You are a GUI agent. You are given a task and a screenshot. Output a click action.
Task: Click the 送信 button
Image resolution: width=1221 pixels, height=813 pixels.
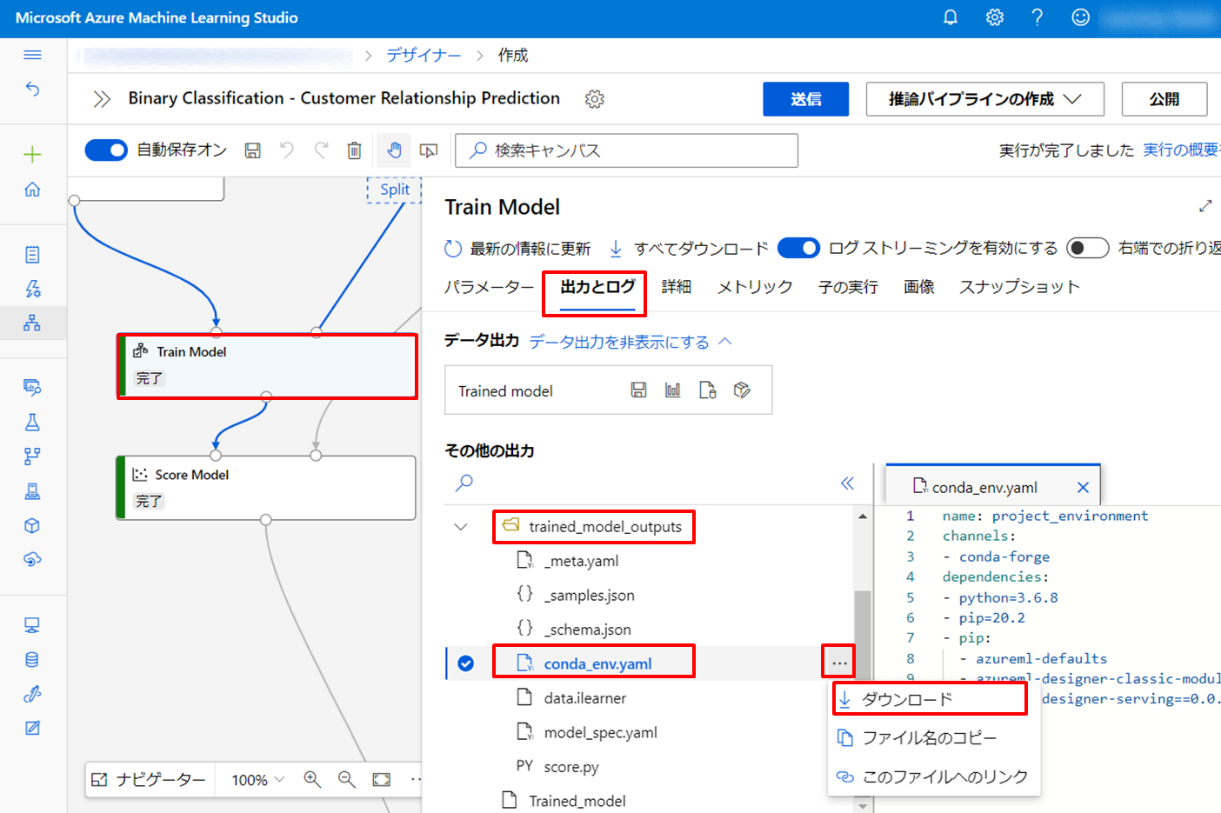pos(806,99)
